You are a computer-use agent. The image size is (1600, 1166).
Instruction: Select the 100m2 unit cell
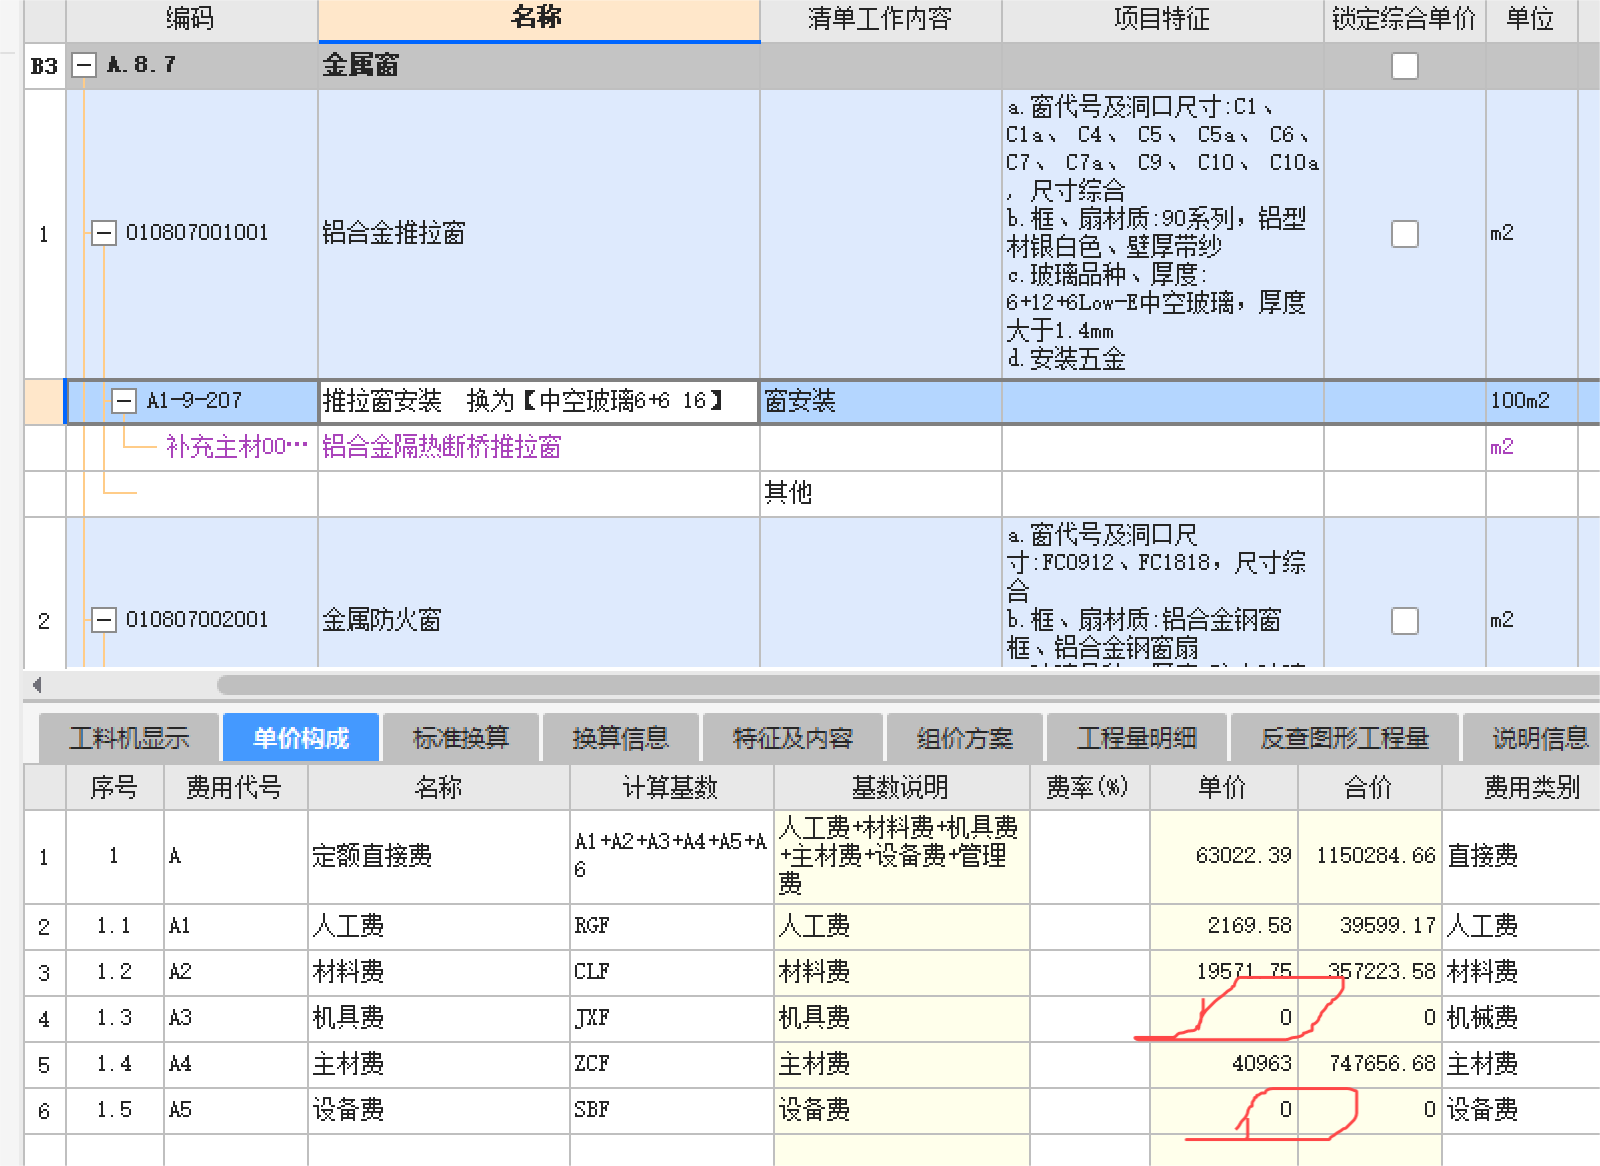click(1532, 401)
